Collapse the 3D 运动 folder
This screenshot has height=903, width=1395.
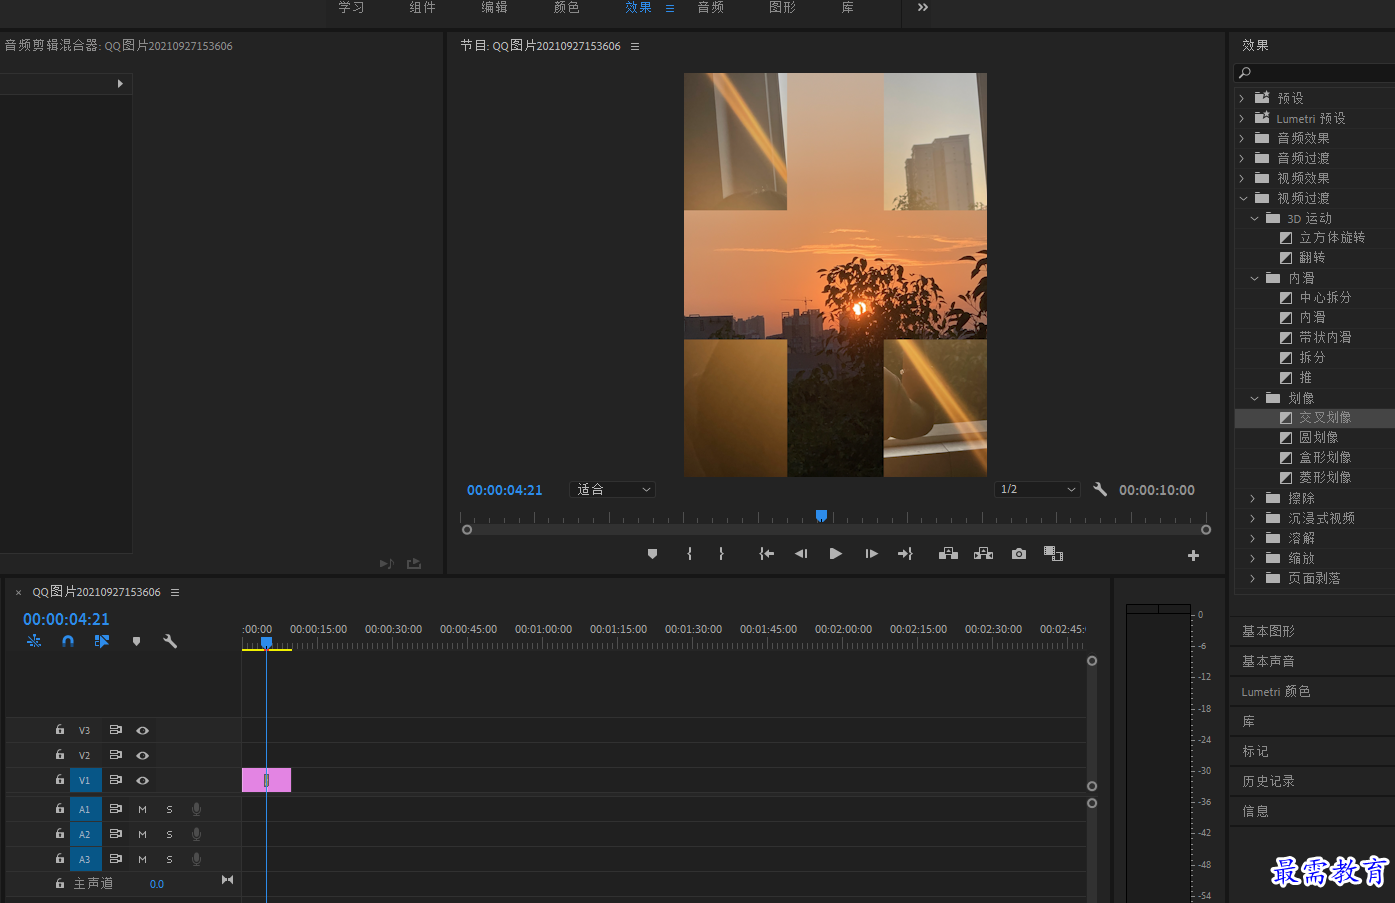tap(1254, 218)
